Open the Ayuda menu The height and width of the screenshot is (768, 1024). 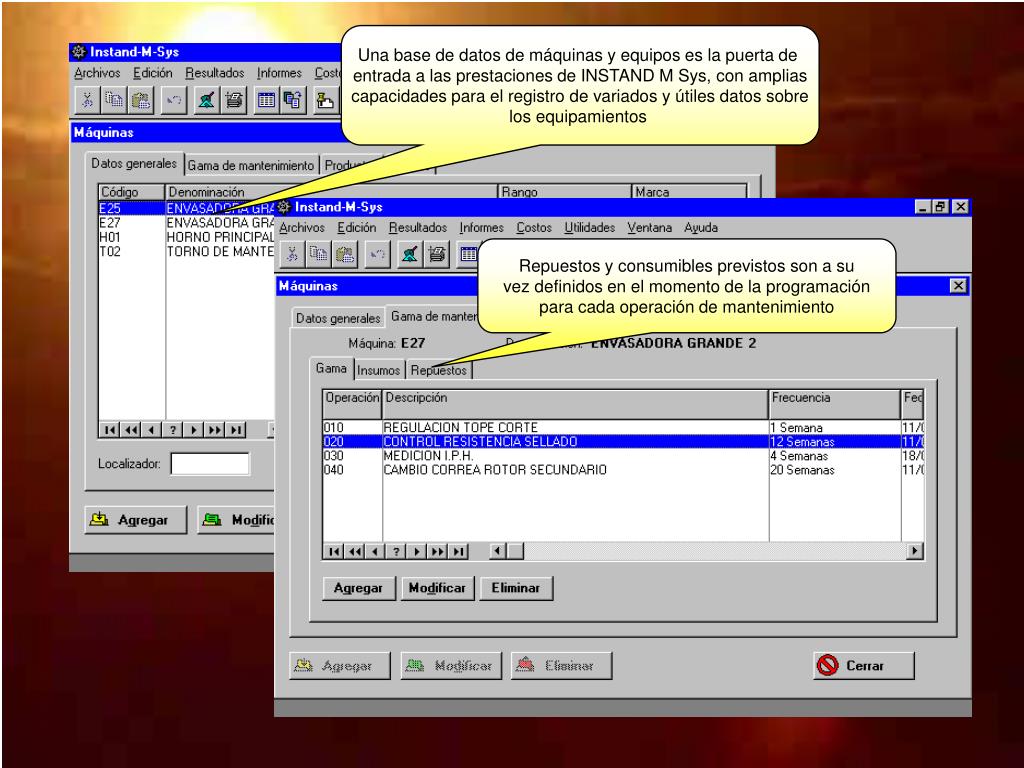click(701, 227)
